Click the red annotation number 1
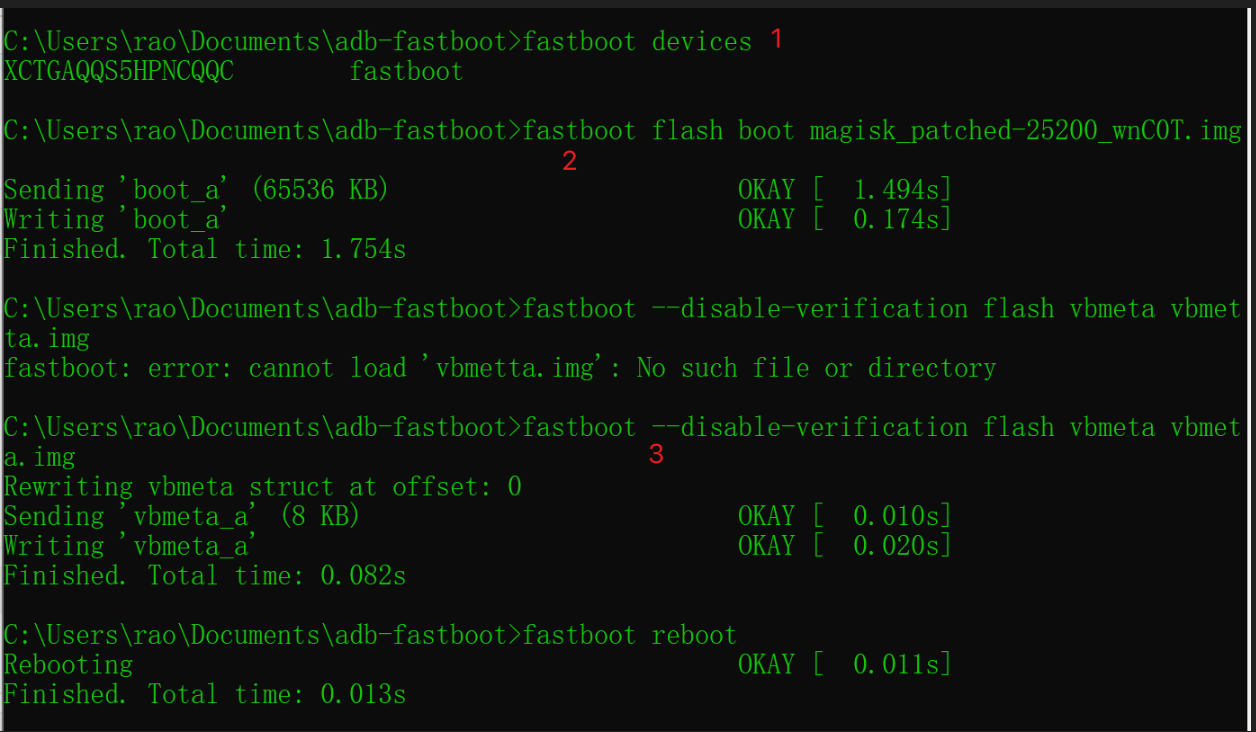 [x=776, y=40]
